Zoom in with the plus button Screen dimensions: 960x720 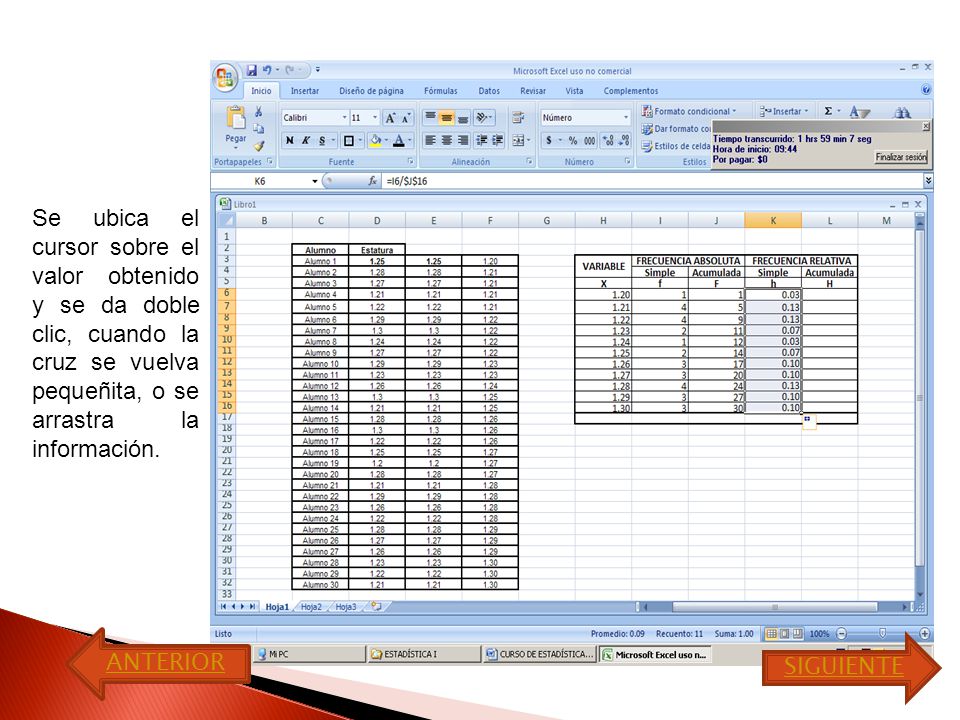pos(924,634)
